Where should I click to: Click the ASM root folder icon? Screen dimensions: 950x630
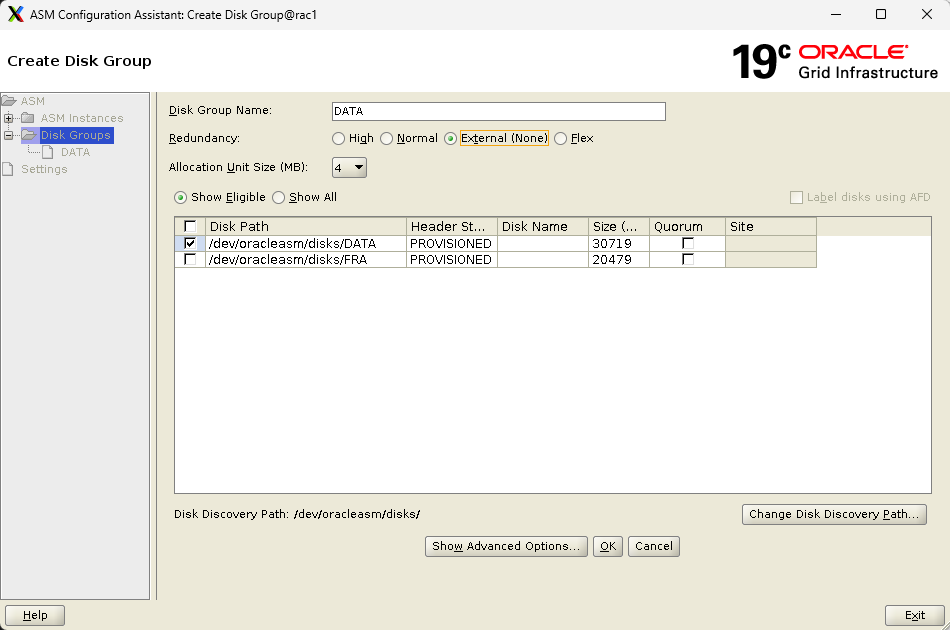[8, 101]
